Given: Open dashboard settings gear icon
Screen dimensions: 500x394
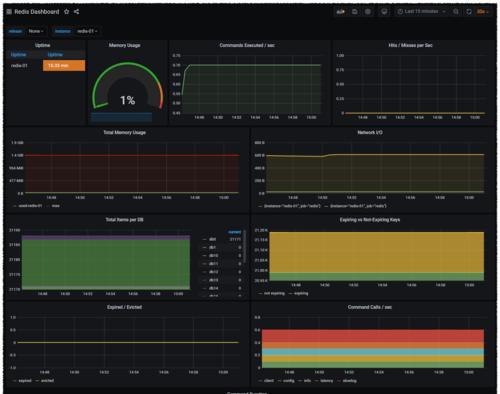Looking at the screenshot, I should (368, 12).
